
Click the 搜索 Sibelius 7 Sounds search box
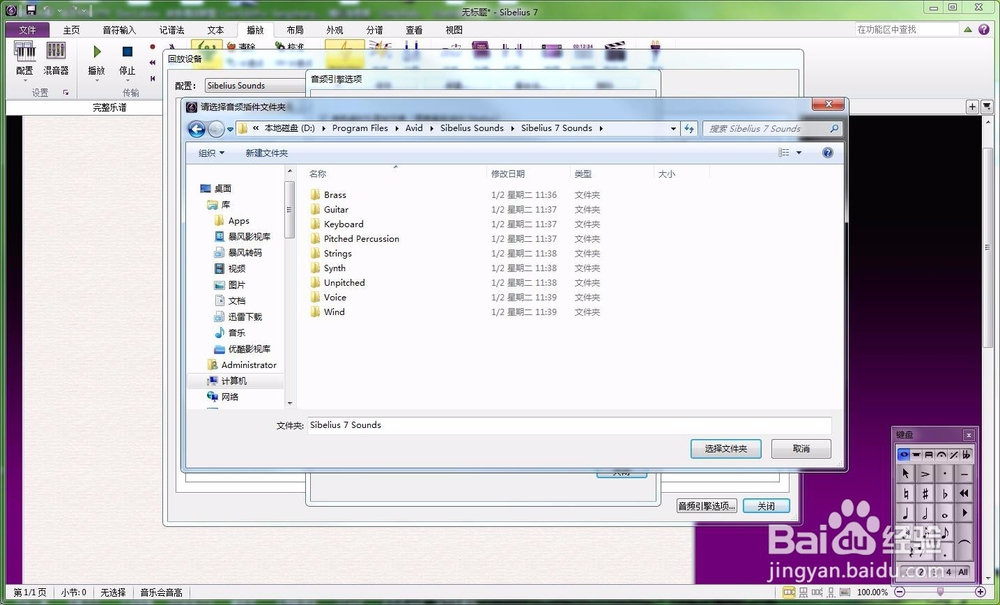click(772, 129)
